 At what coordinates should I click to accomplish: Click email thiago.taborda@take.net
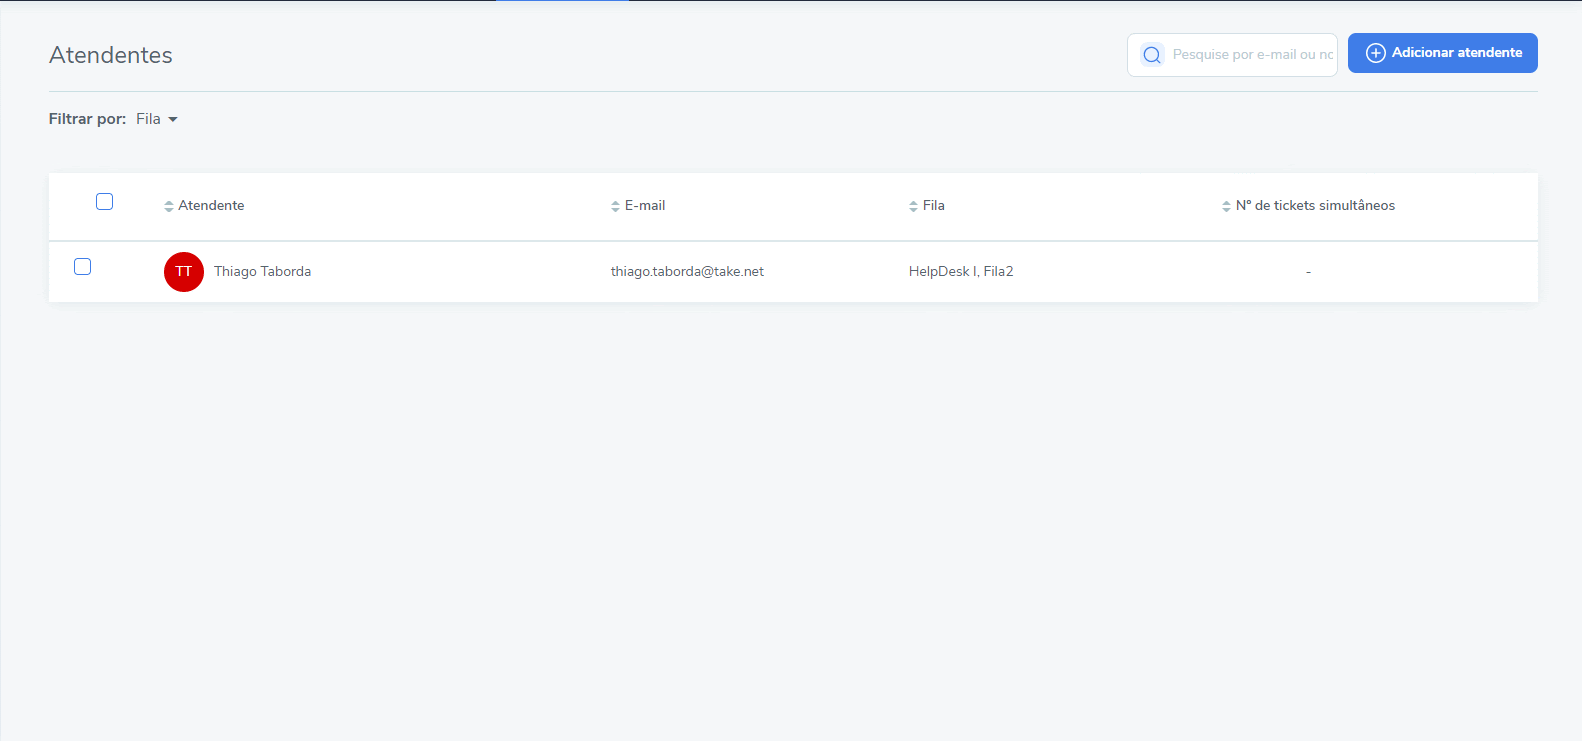tap(687, 272)
